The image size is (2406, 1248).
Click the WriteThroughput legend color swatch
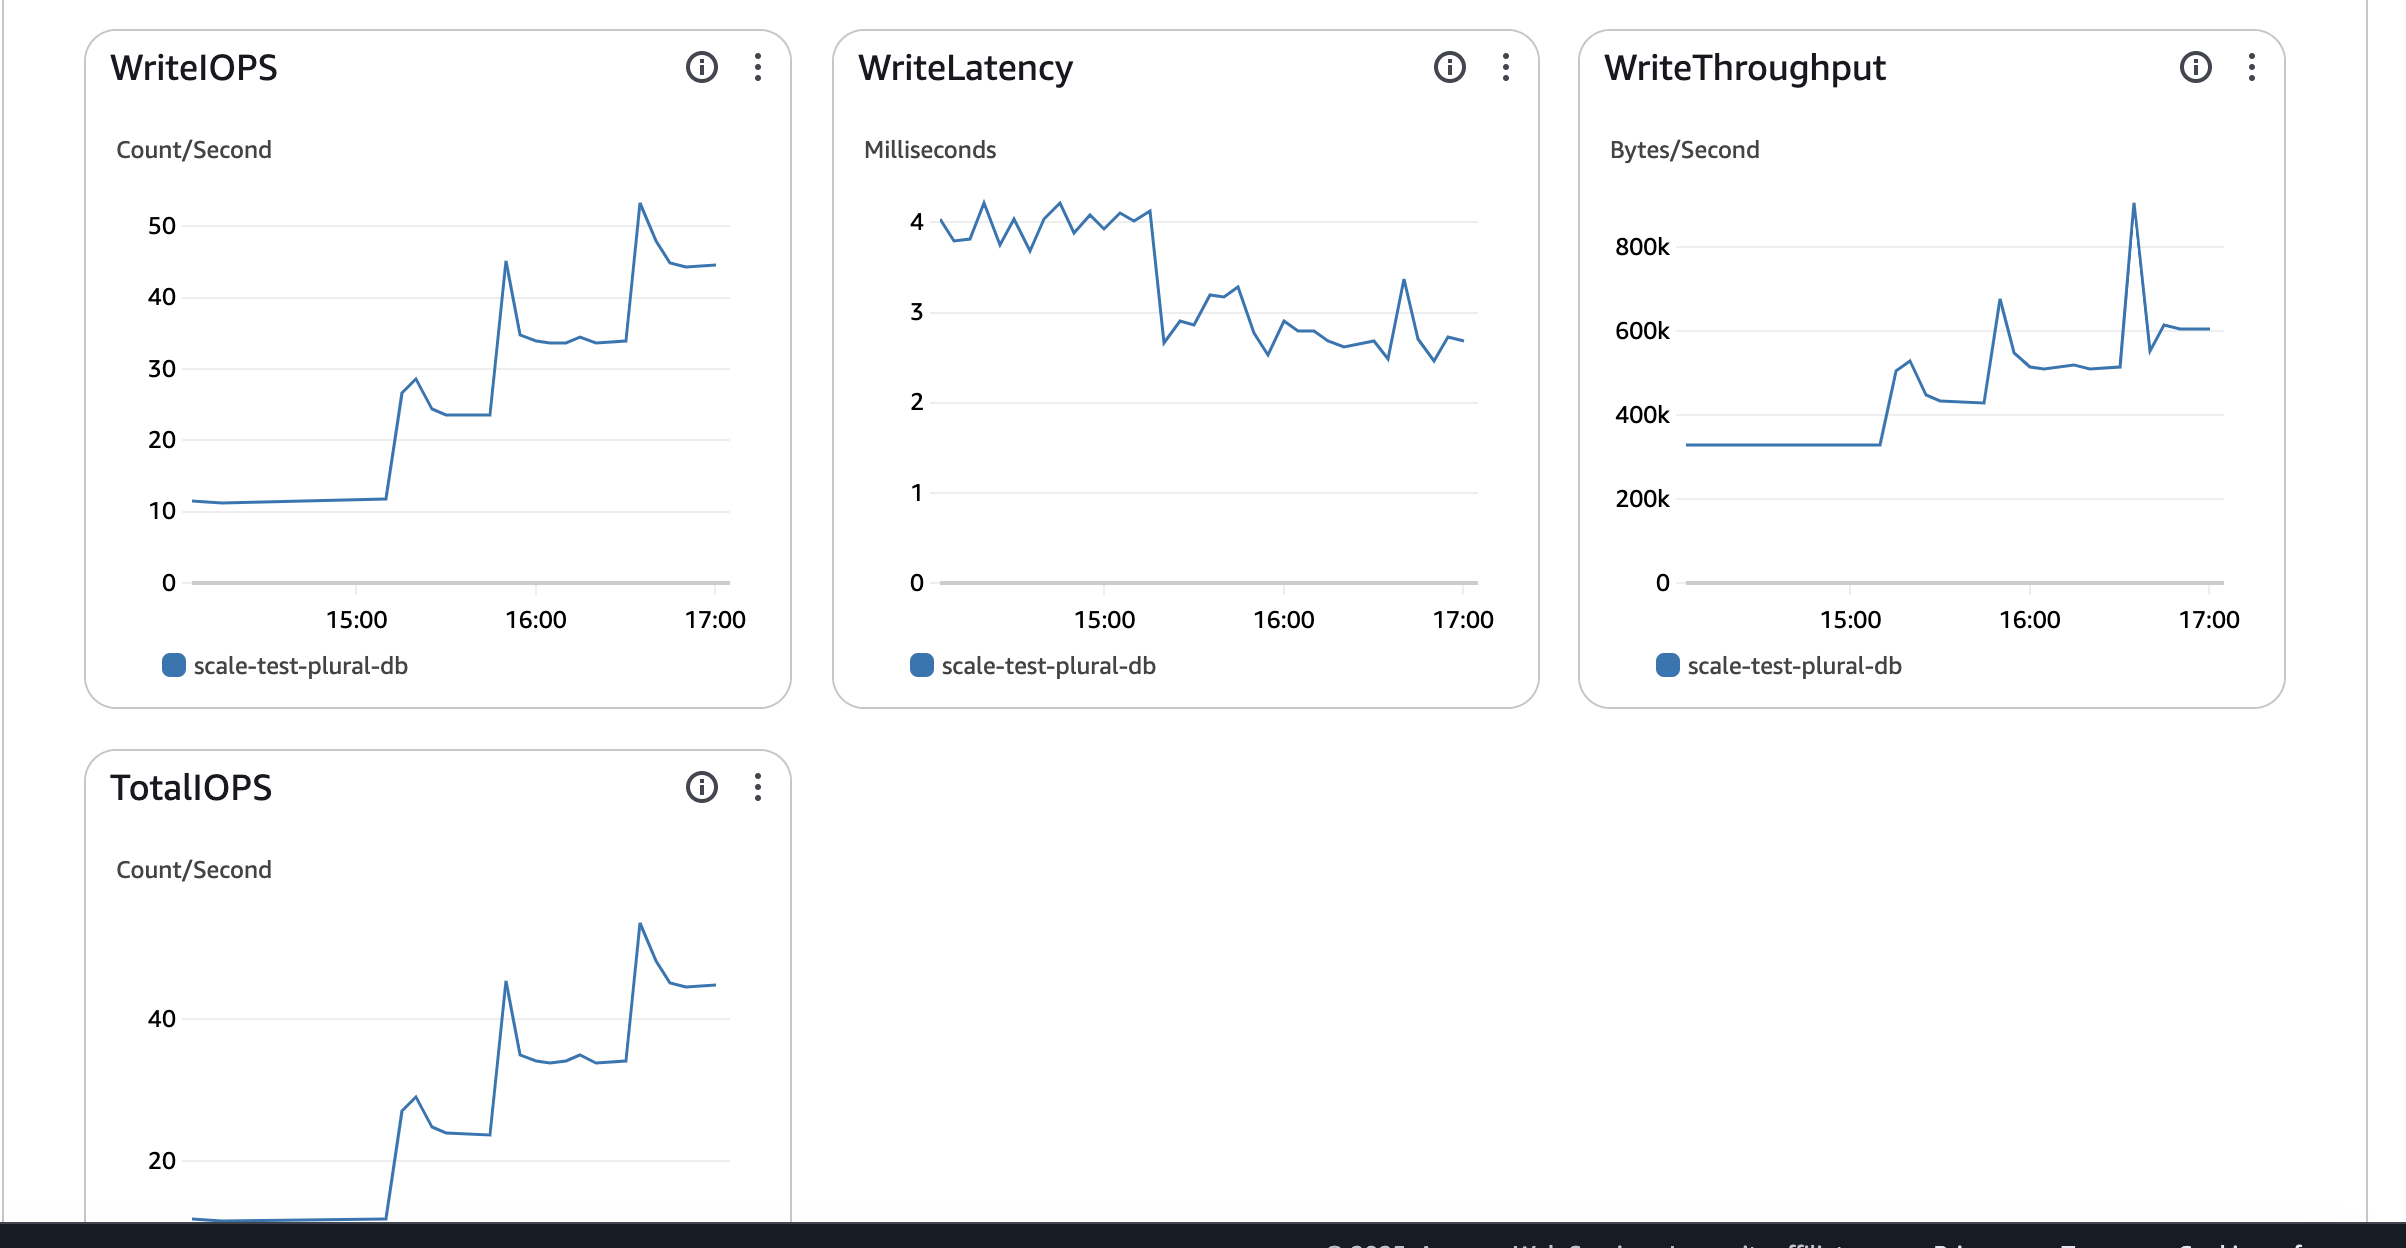pos(1668,665)
